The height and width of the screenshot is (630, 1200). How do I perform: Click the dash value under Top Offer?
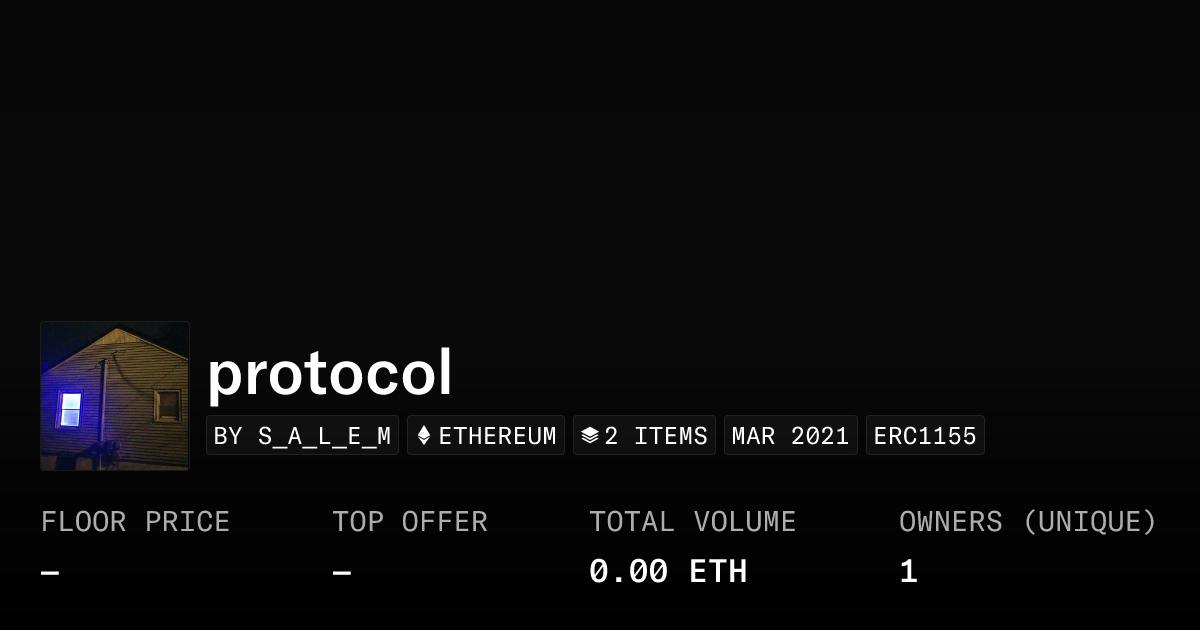coord(342,572)
